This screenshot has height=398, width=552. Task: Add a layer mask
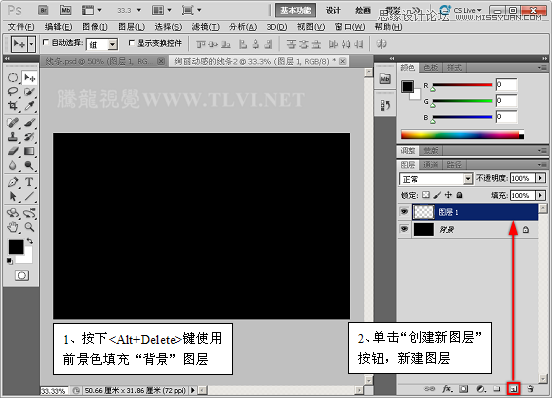point(464,389)
